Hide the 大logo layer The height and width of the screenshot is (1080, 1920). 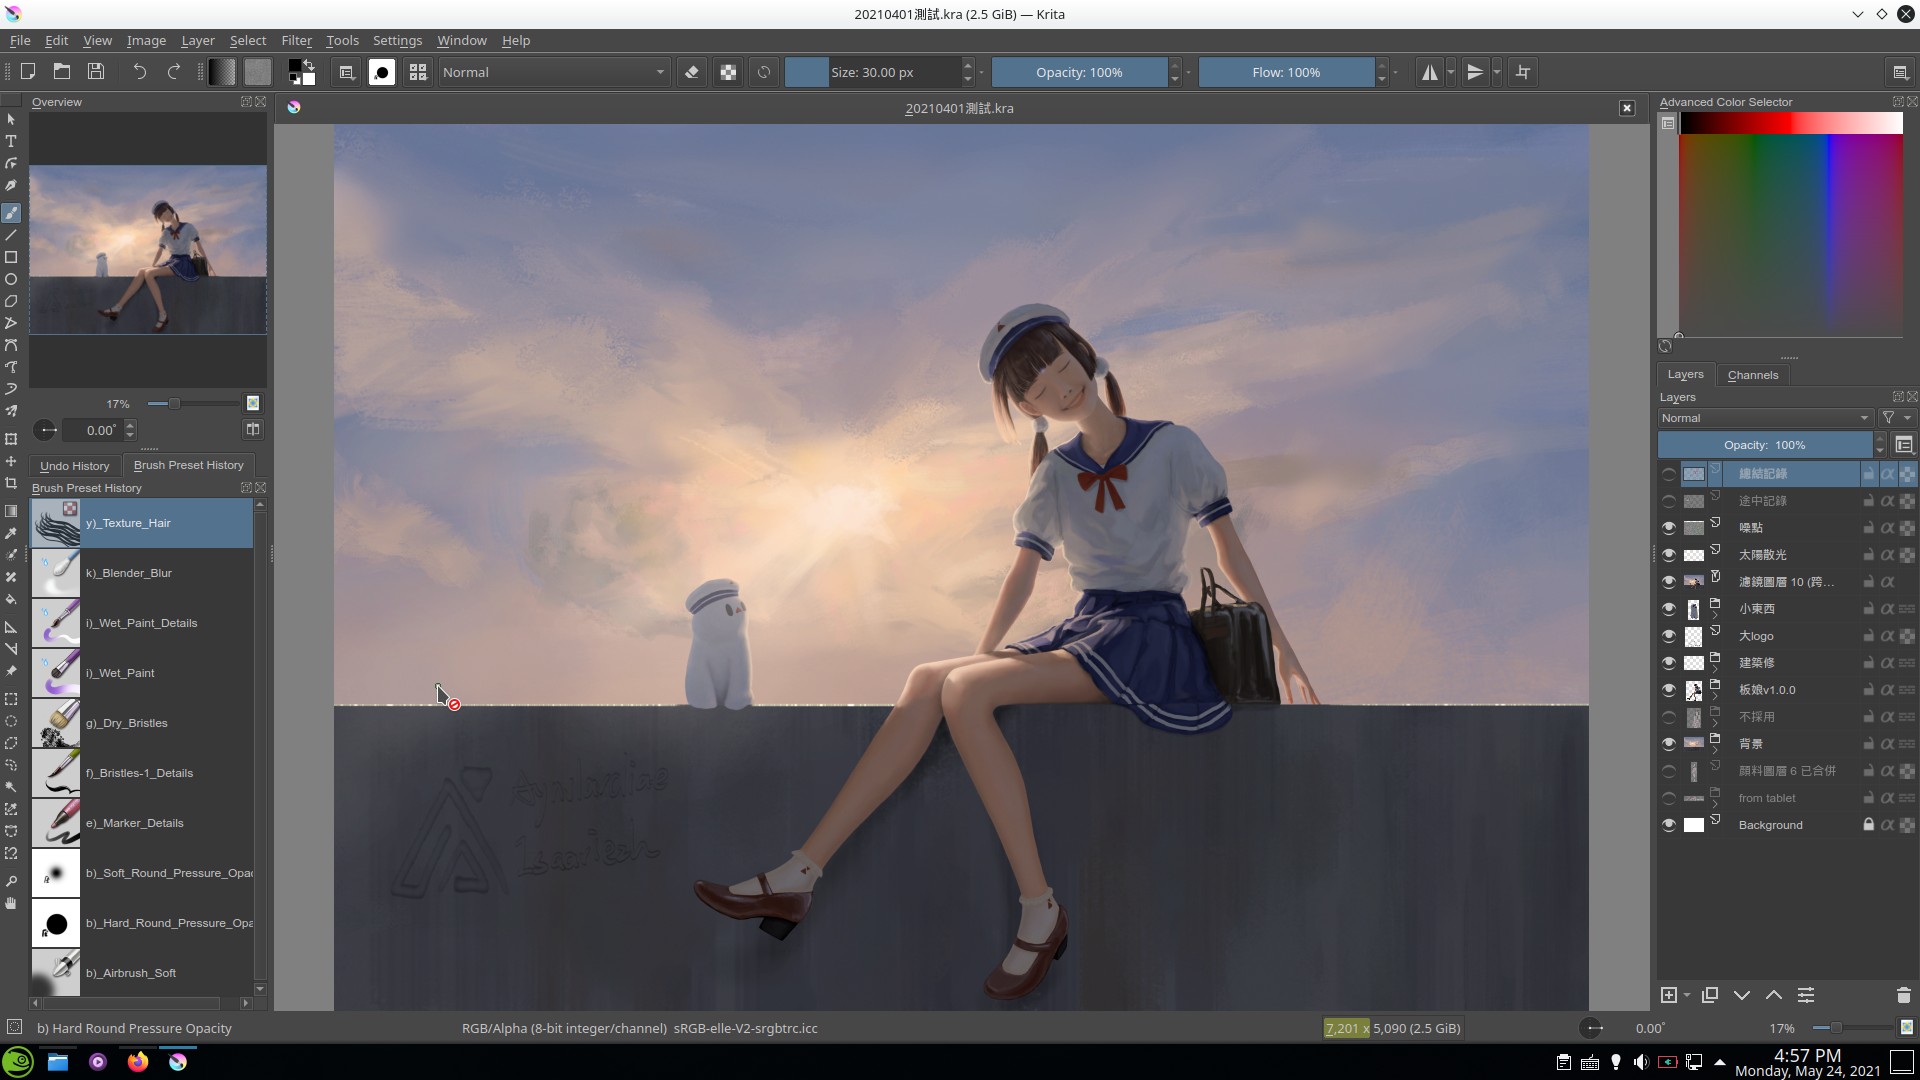tap(1668, 636)
